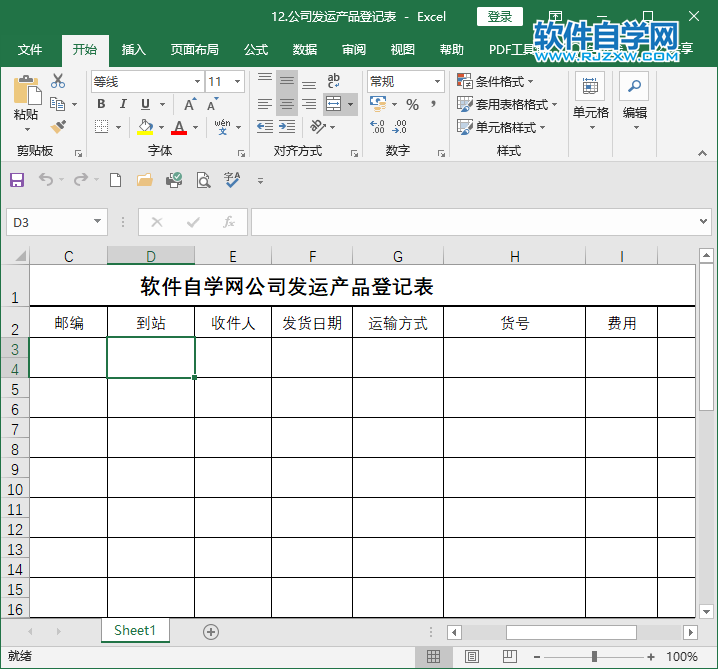Viewport: 718px width, 669px height.
Task: Toggle Italic formatting
Action: pos(123,104)
